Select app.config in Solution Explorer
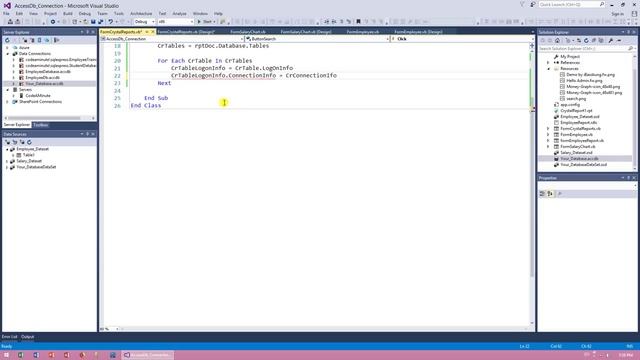Viewport: 640px width, 360px height. tap(570, 105)
